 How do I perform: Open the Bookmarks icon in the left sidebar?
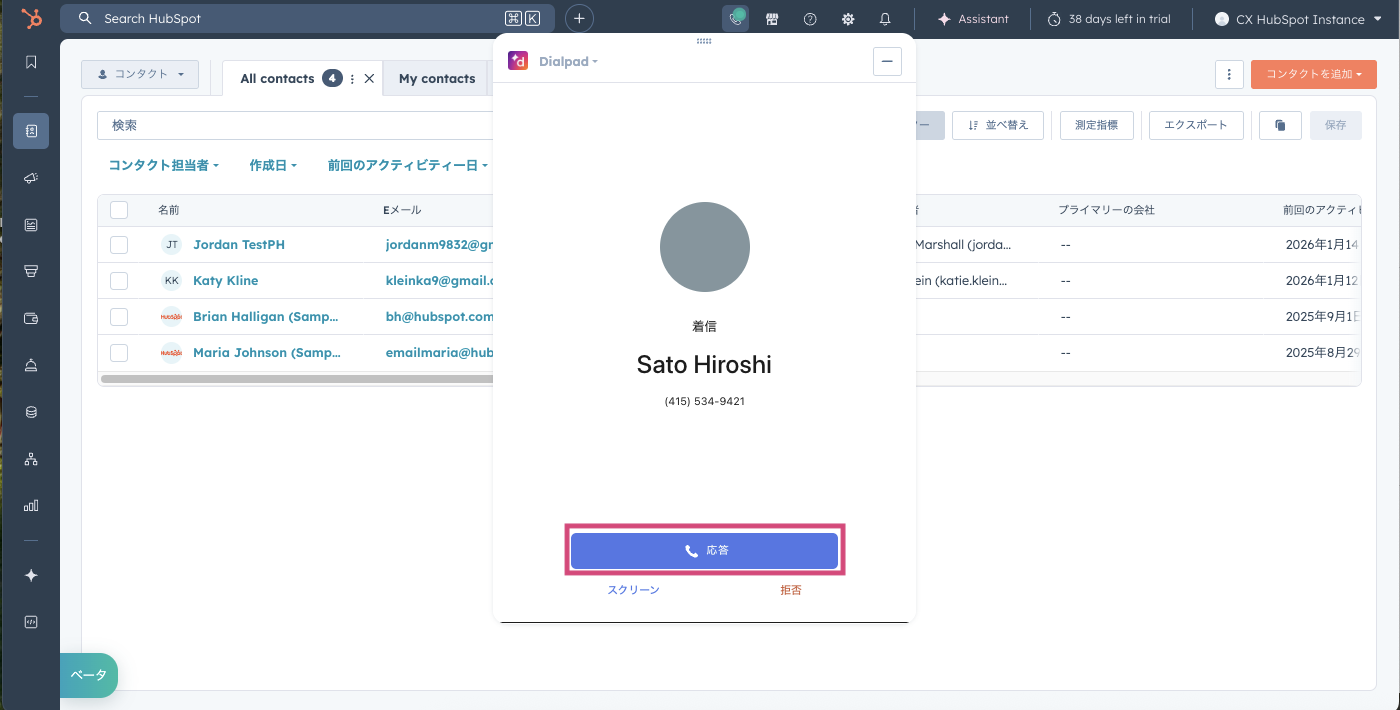31,62
